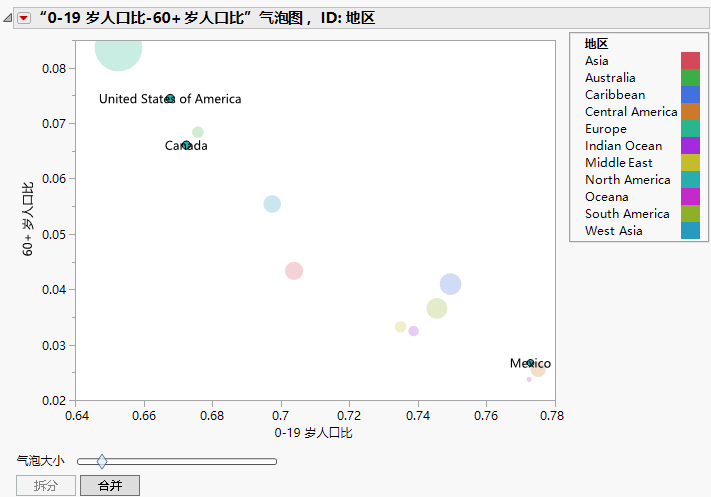
Task: Select the olive South America bubble
Action: click(437, 308)
